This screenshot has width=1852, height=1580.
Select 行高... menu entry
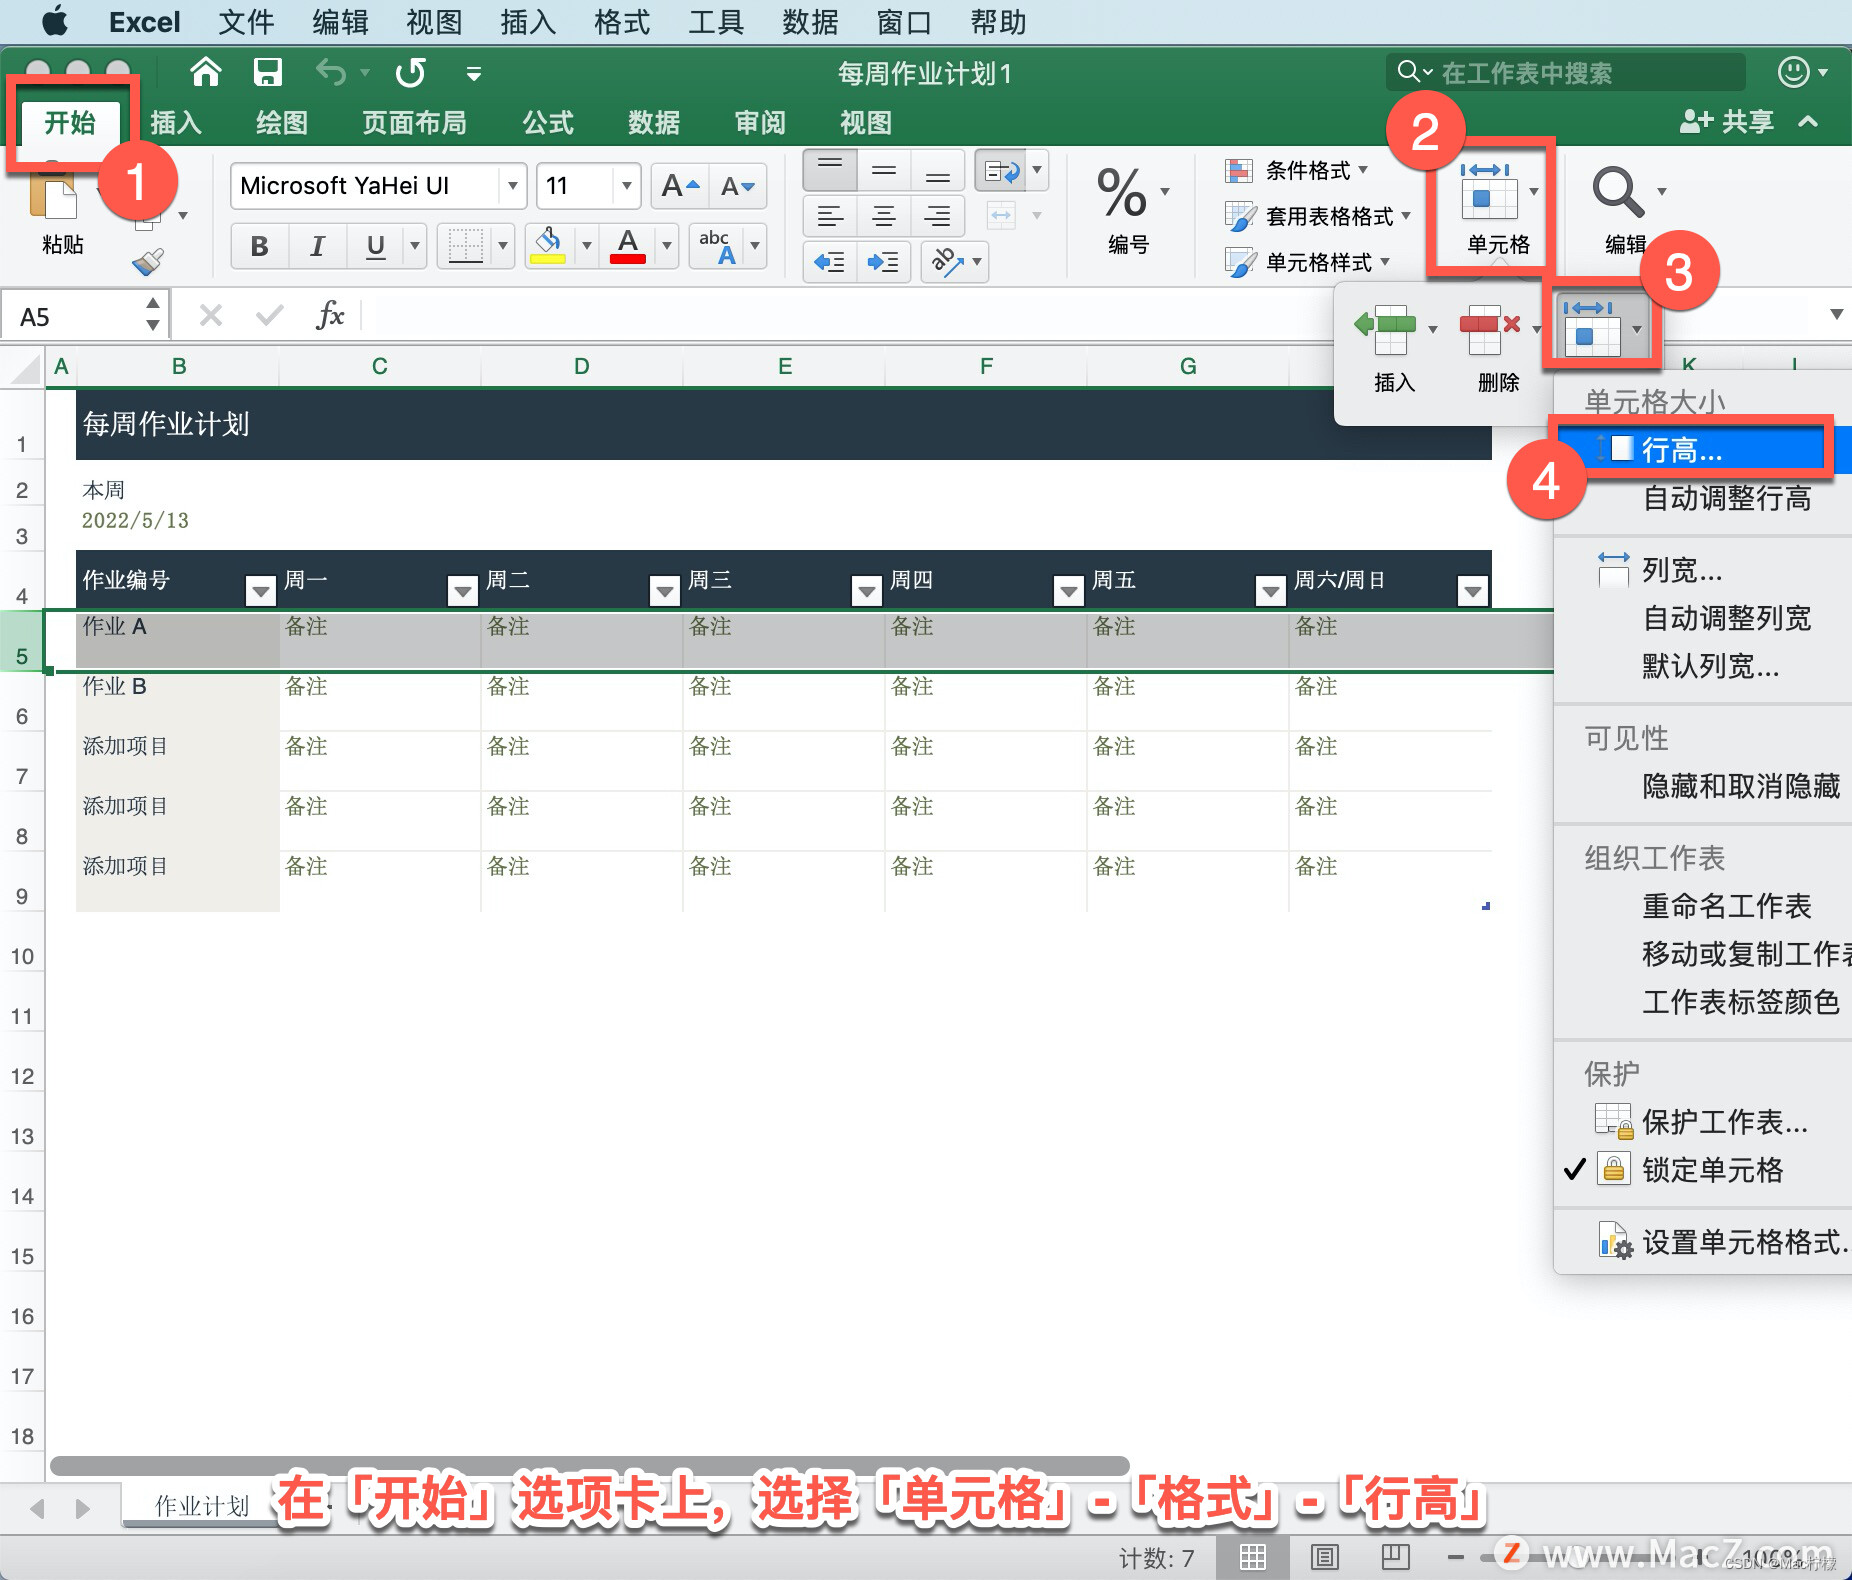1704,449
